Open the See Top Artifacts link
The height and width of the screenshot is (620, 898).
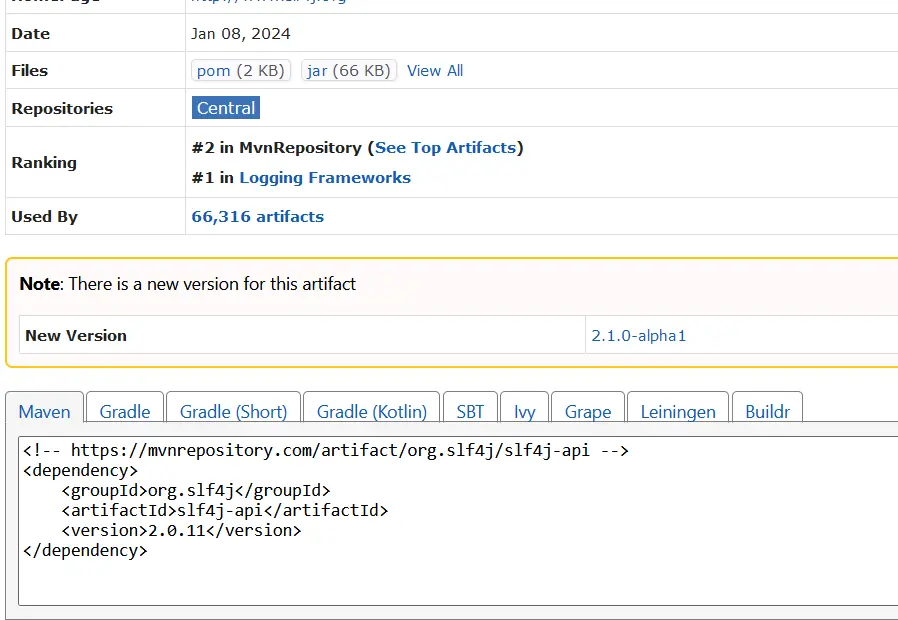coord(446,147)
